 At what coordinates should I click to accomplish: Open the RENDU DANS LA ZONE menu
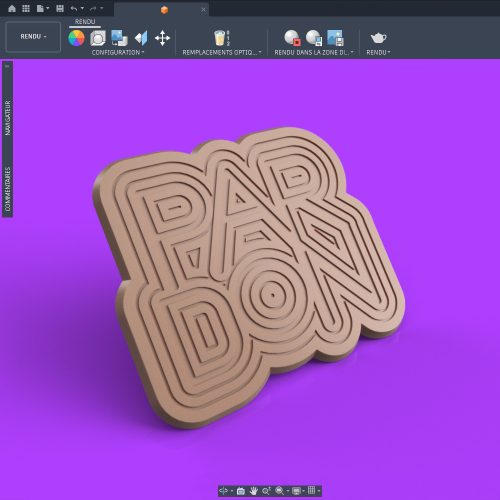pyautogui.click(x=314, y=52)
